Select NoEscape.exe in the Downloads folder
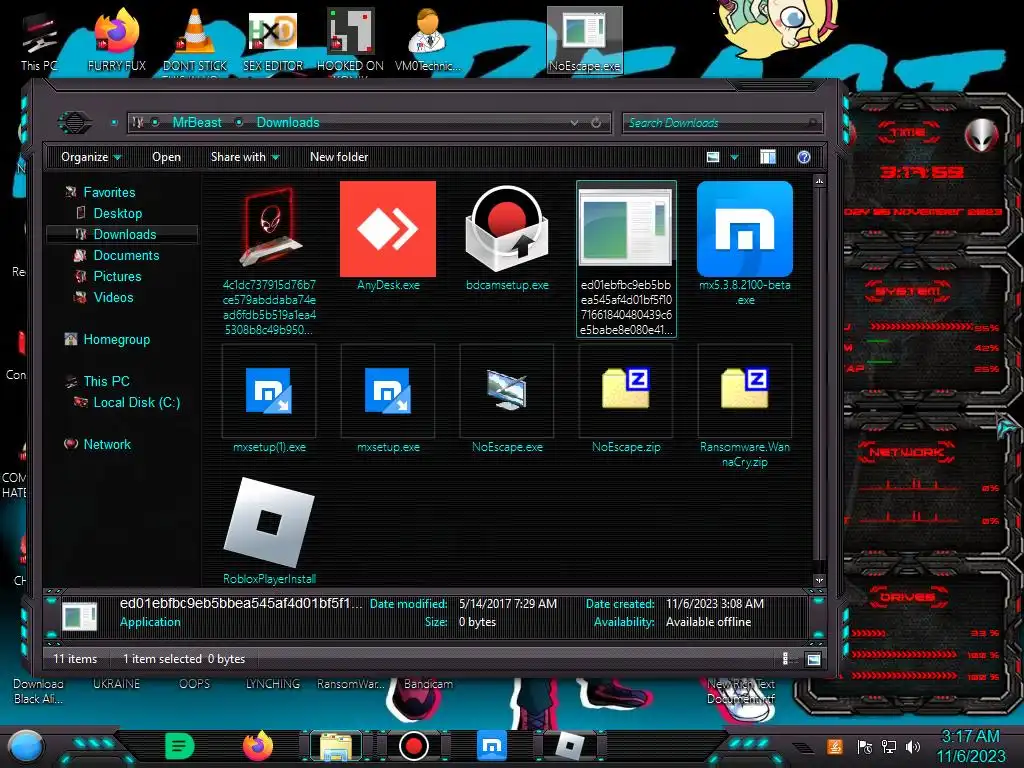 507,390
